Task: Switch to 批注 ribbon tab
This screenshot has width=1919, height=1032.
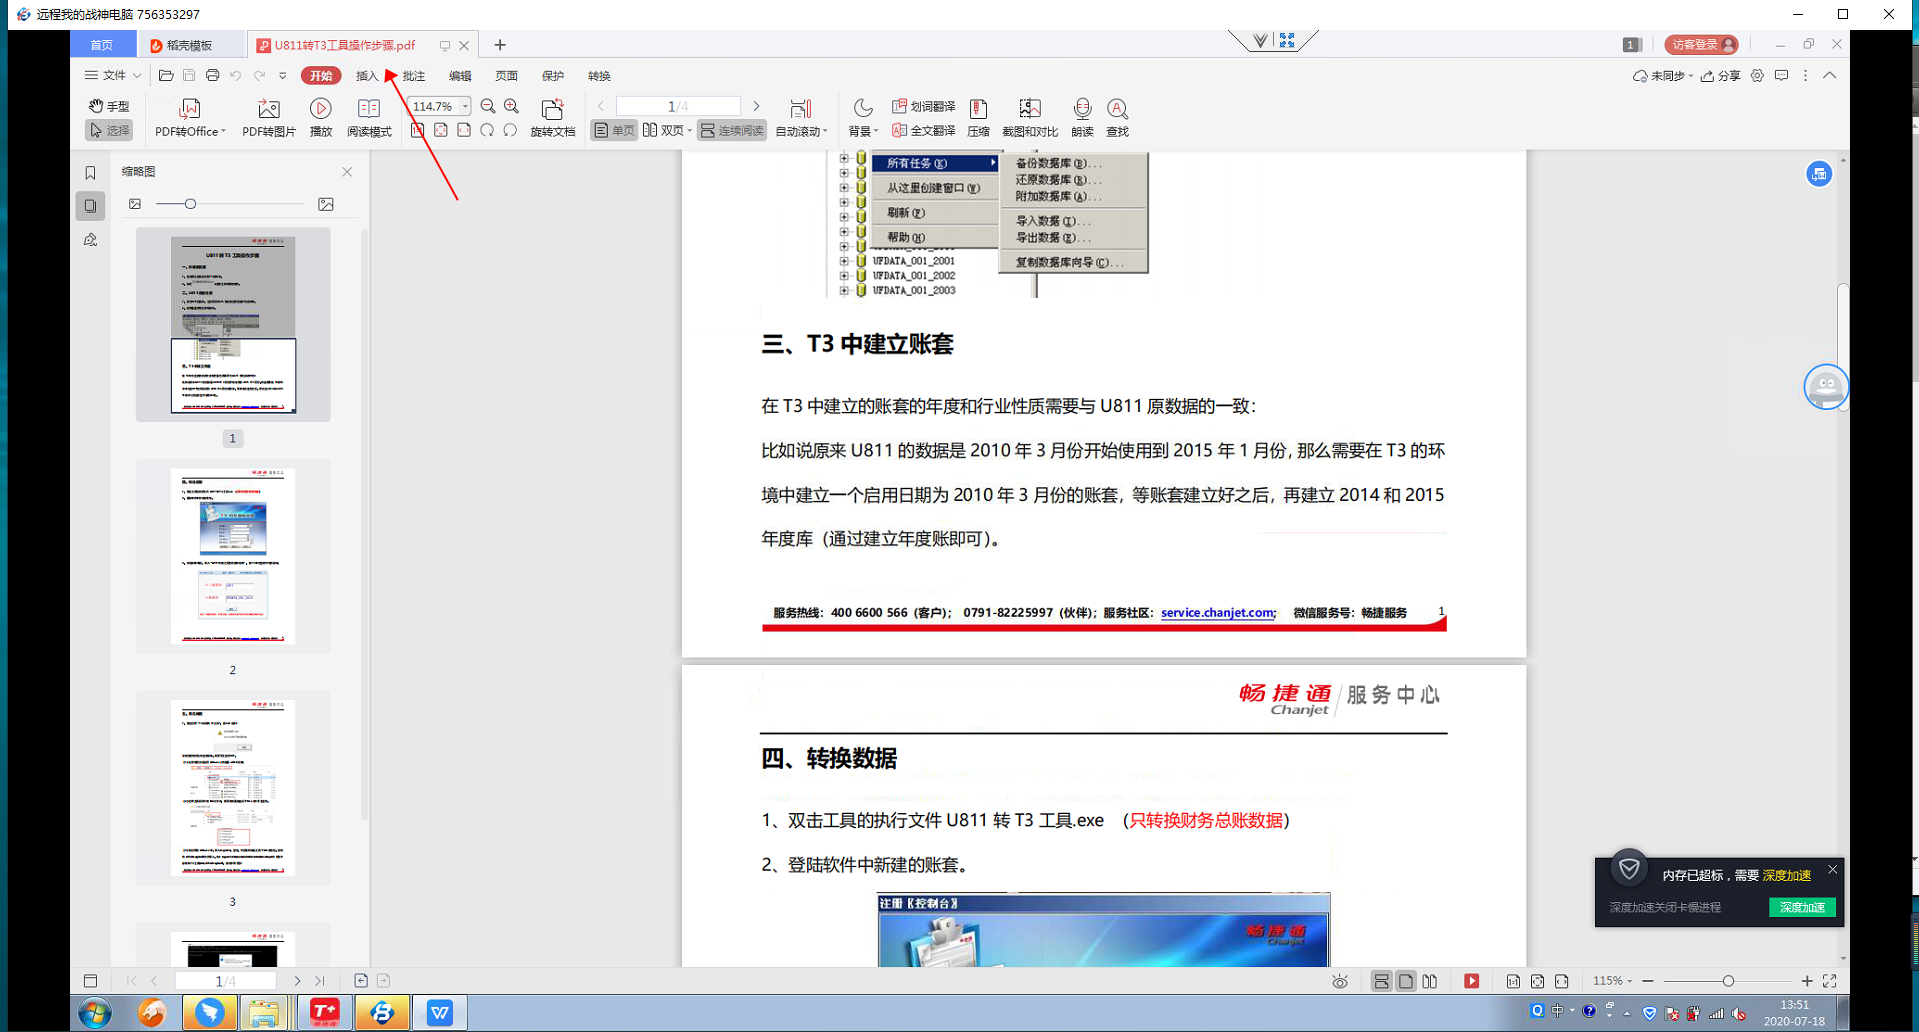Action: click(414, 76)
